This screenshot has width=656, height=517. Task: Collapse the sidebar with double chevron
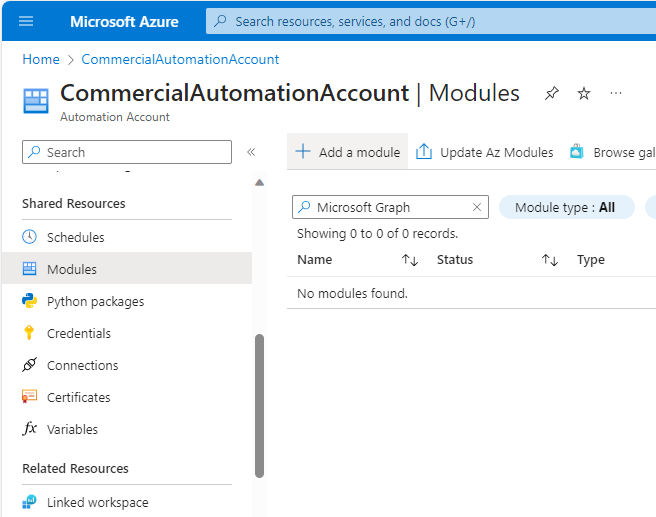coord(251,152)
